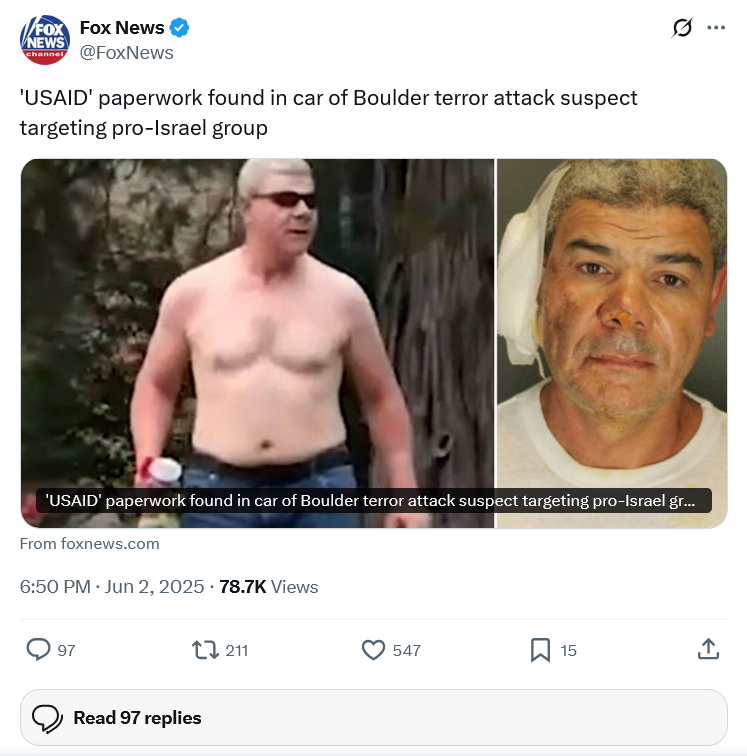Click the blue verified badge

179,27
